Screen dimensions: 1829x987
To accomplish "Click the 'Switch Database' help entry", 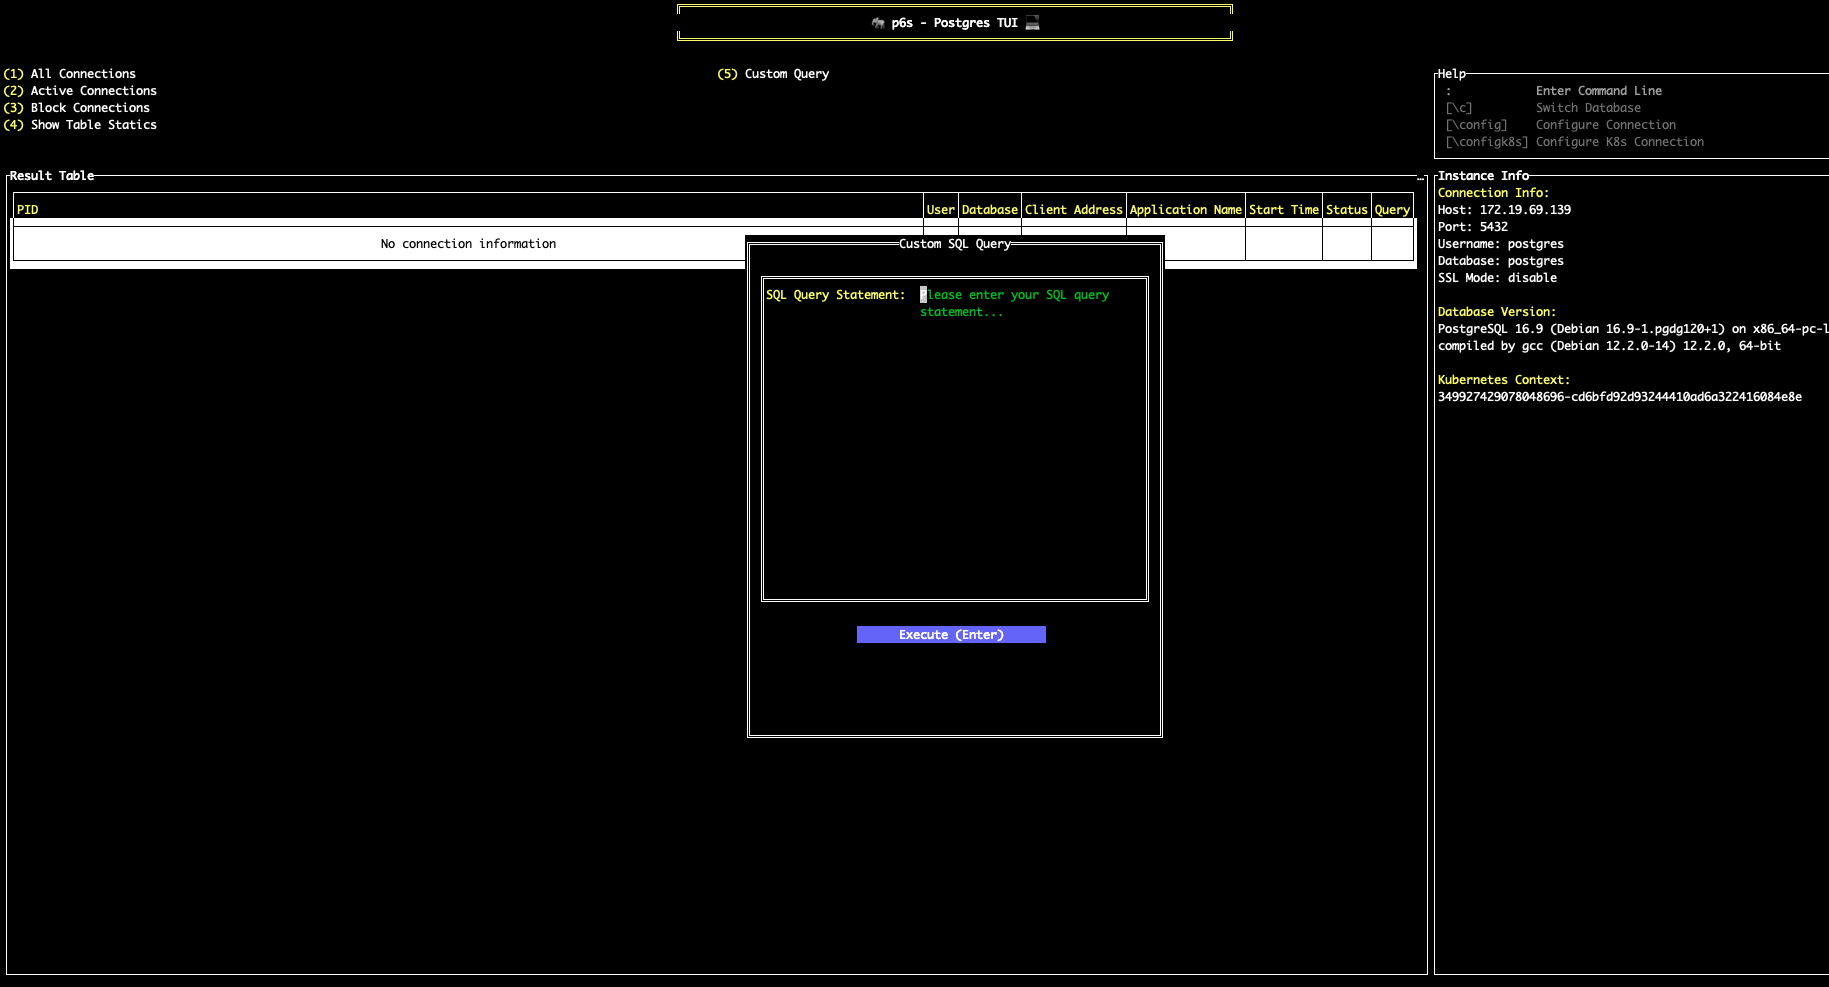I will (x=1588, y=108).
